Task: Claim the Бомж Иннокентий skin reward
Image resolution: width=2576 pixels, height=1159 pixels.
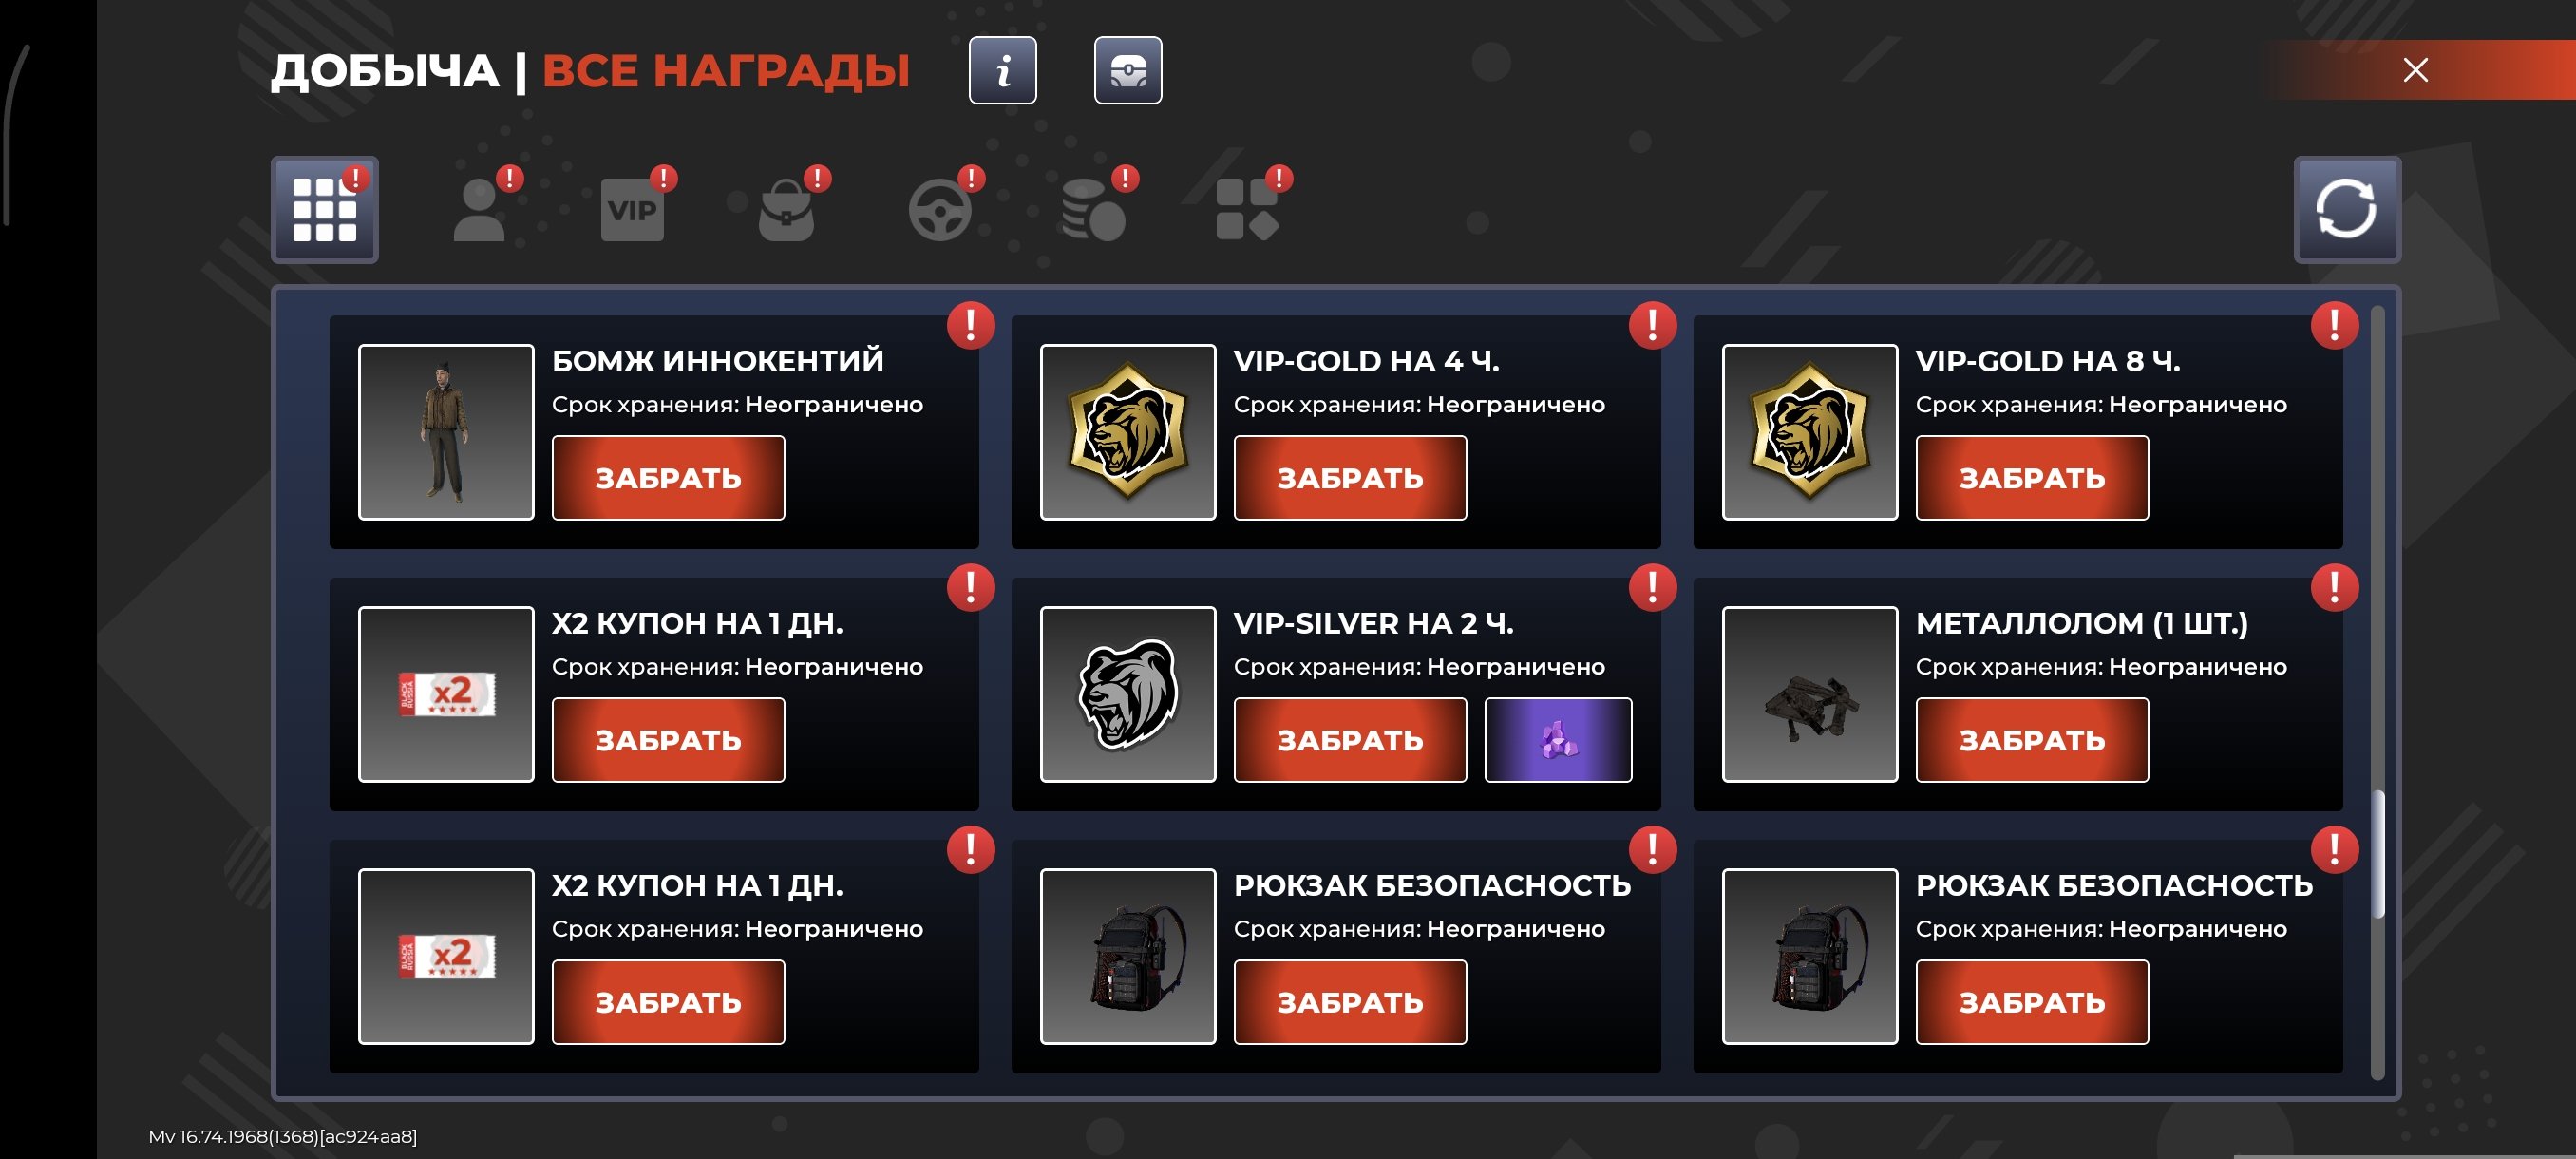Action: coord(668,478)
